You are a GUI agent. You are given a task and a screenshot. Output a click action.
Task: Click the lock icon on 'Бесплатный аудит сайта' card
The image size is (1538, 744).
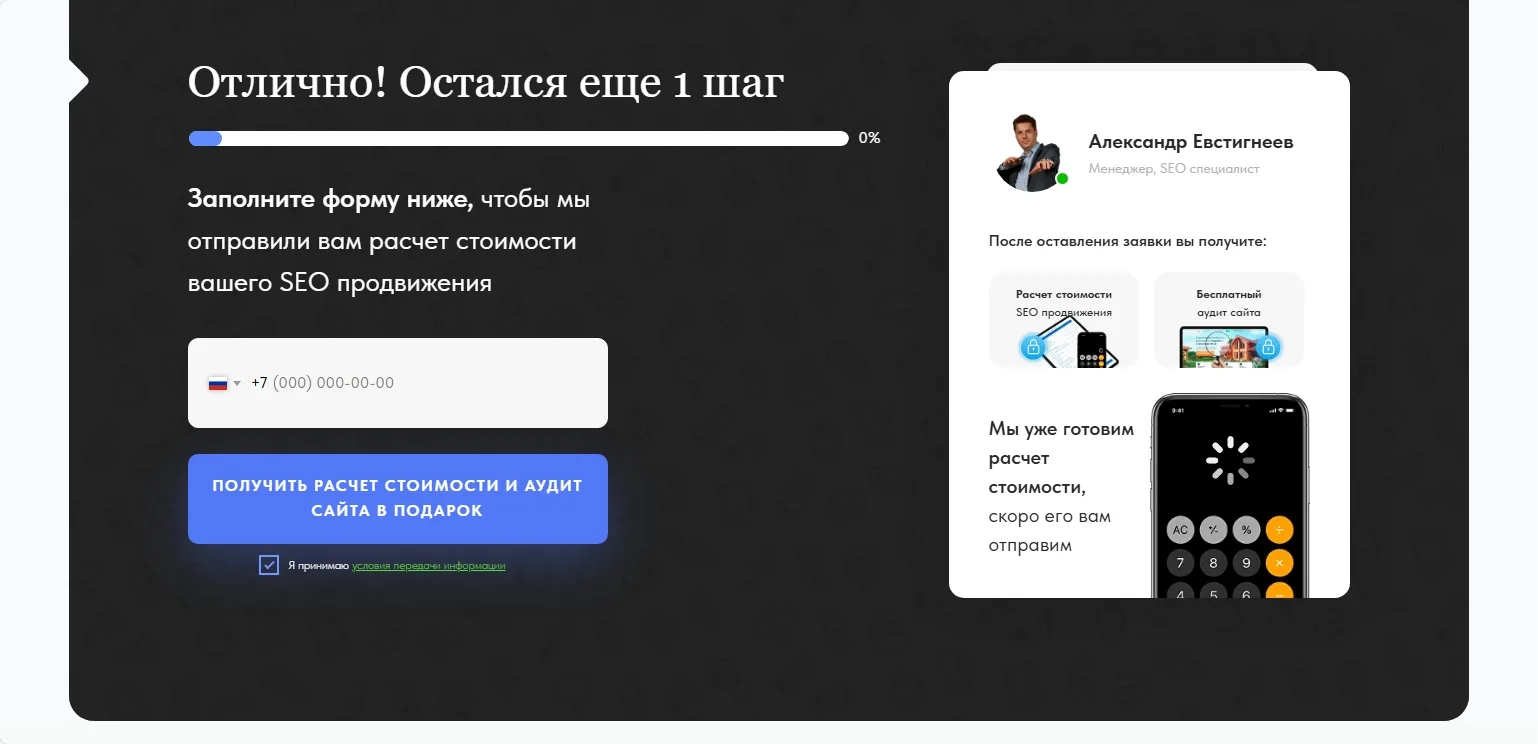pos(1268,348)
